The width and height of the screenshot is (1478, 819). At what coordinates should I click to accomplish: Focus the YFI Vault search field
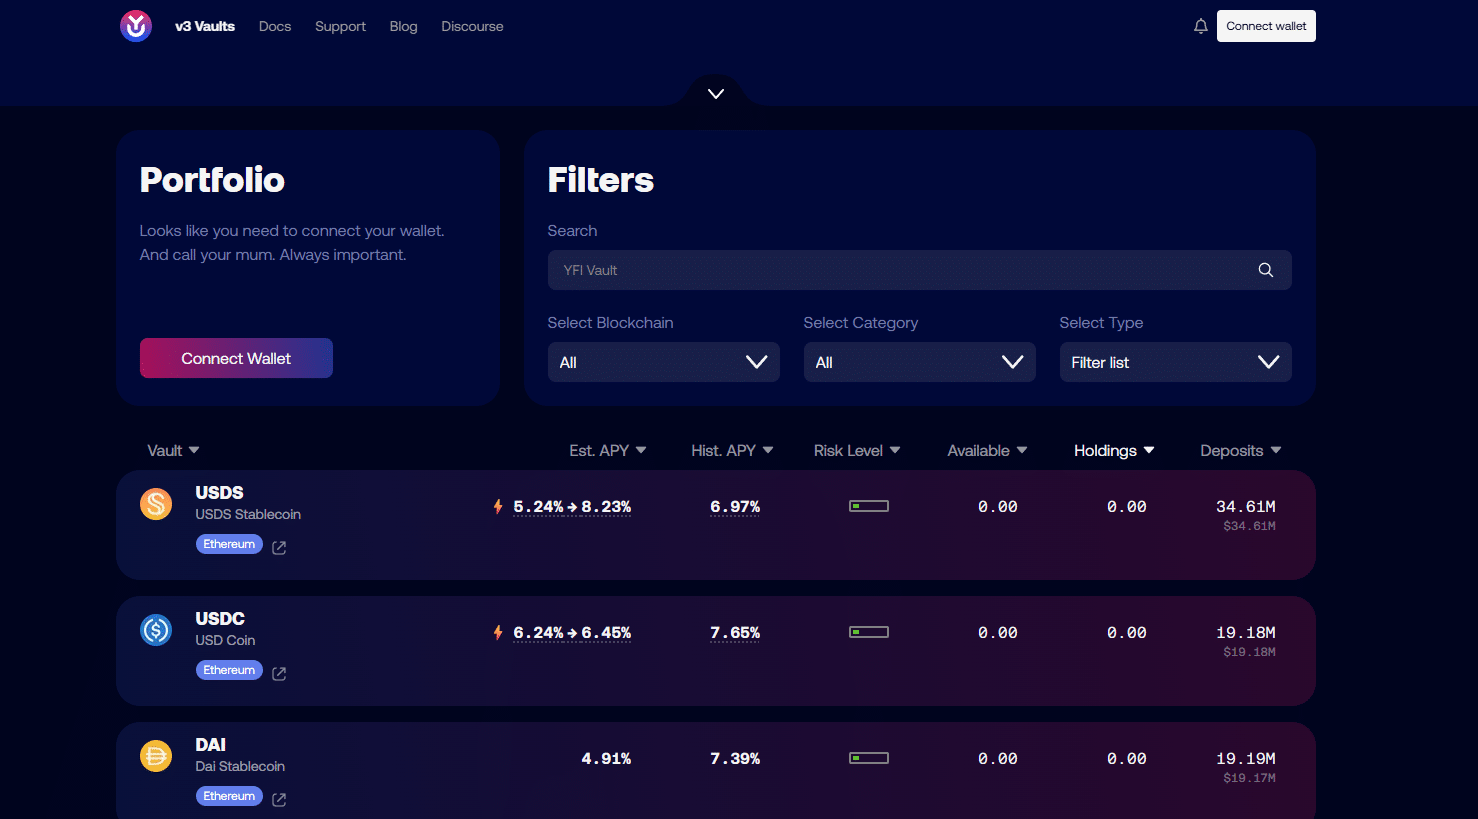point(900,270)
